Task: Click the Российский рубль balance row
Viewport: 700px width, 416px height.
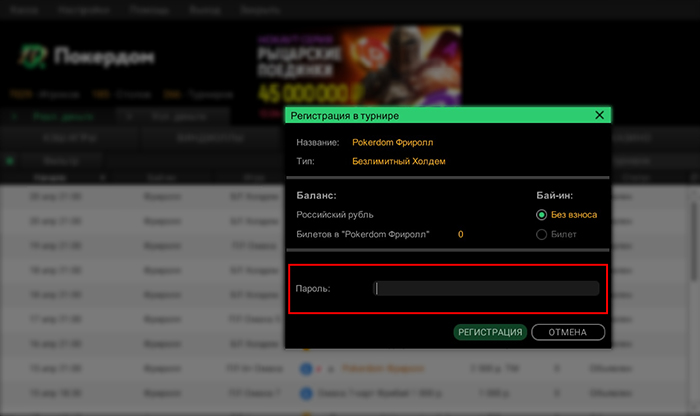Action: click(335, 215)
